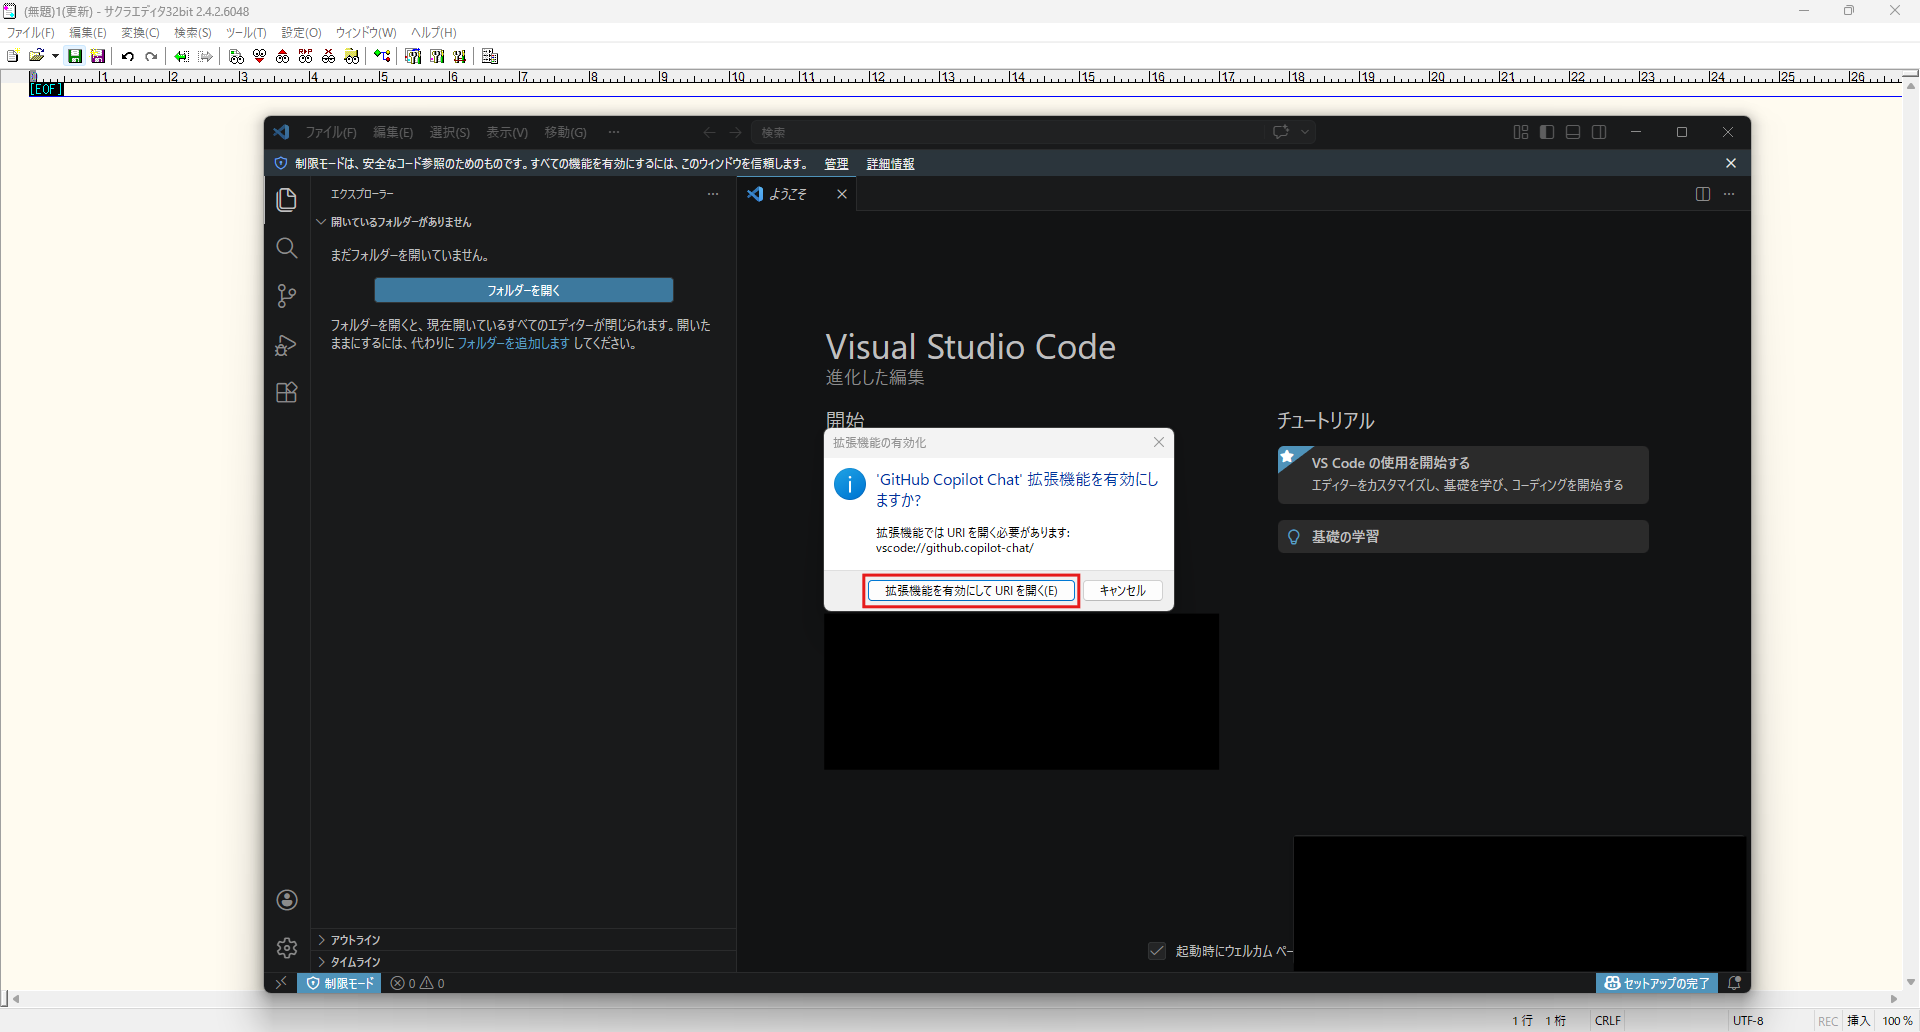Click the undo icon in Sakura toolbar
The width and height of the screenshot is (1920, 1032).
pos(128,56)
